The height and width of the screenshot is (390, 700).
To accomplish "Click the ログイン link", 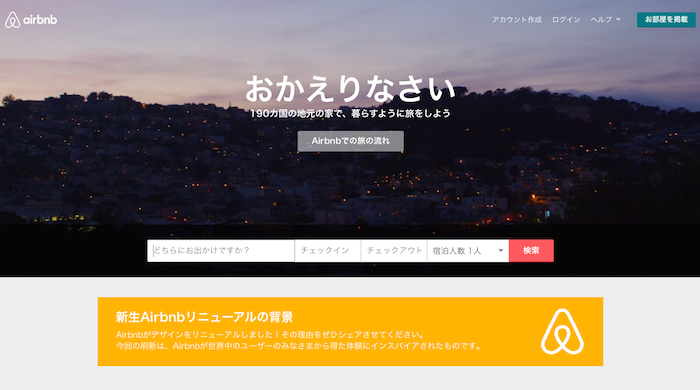I will (566, 20).
